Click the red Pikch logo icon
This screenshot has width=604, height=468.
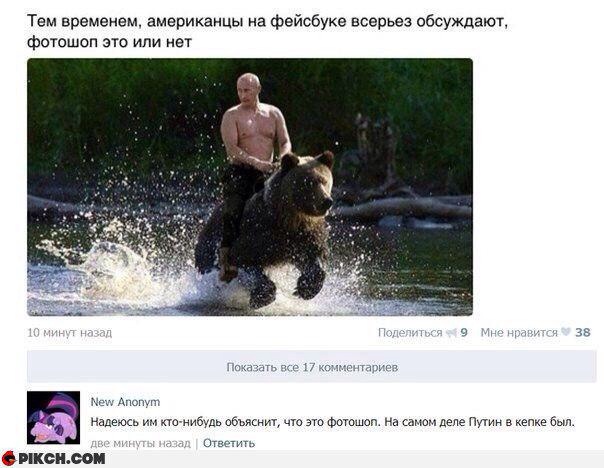[x=8, y=458]
